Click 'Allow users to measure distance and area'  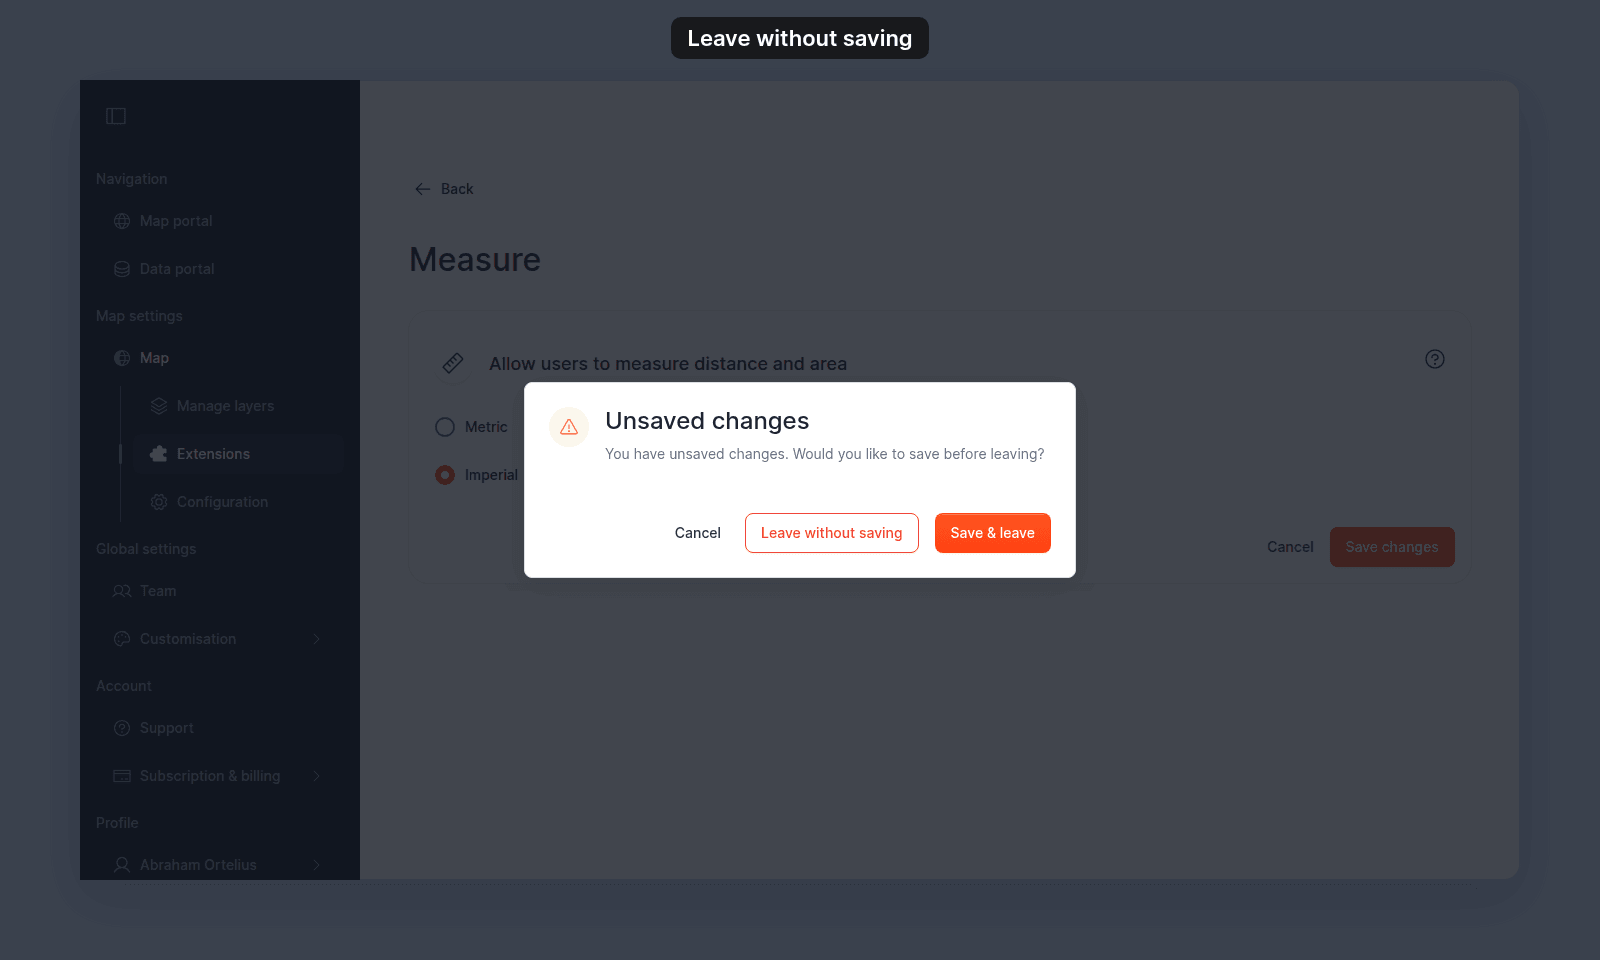click(x=668, y=364)
